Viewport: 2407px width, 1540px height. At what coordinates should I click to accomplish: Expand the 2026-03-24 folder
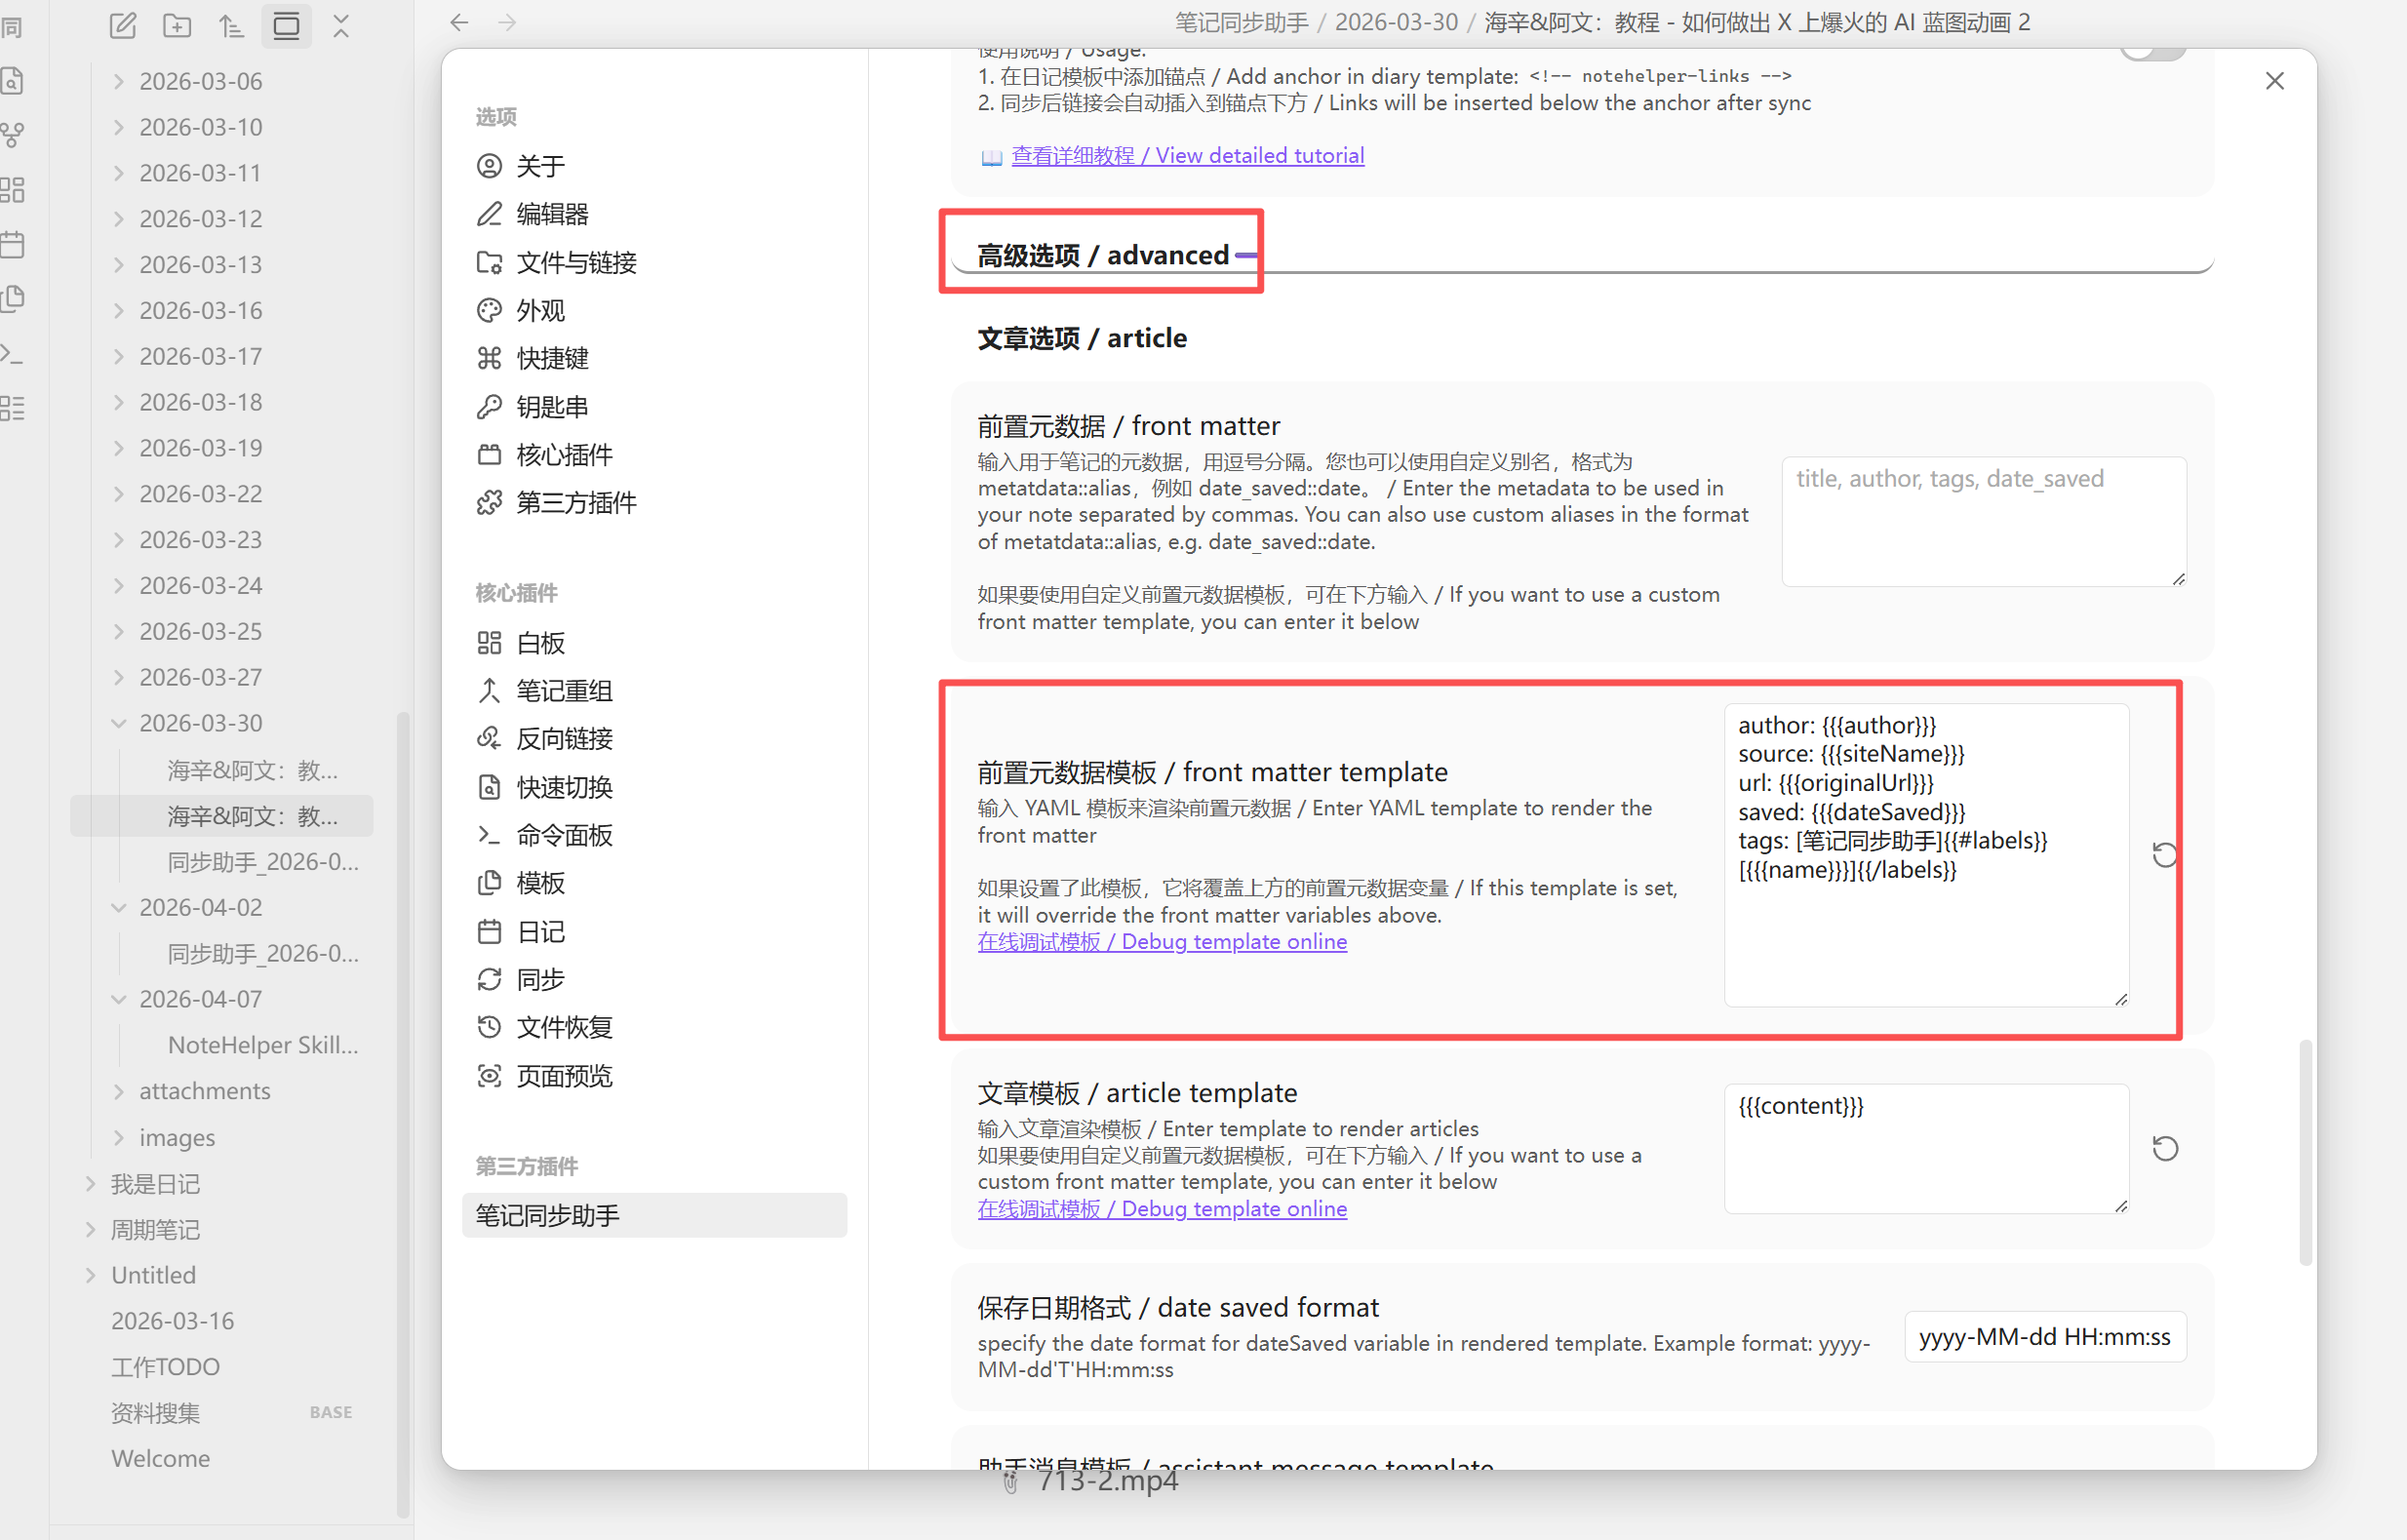coord(119,585)
